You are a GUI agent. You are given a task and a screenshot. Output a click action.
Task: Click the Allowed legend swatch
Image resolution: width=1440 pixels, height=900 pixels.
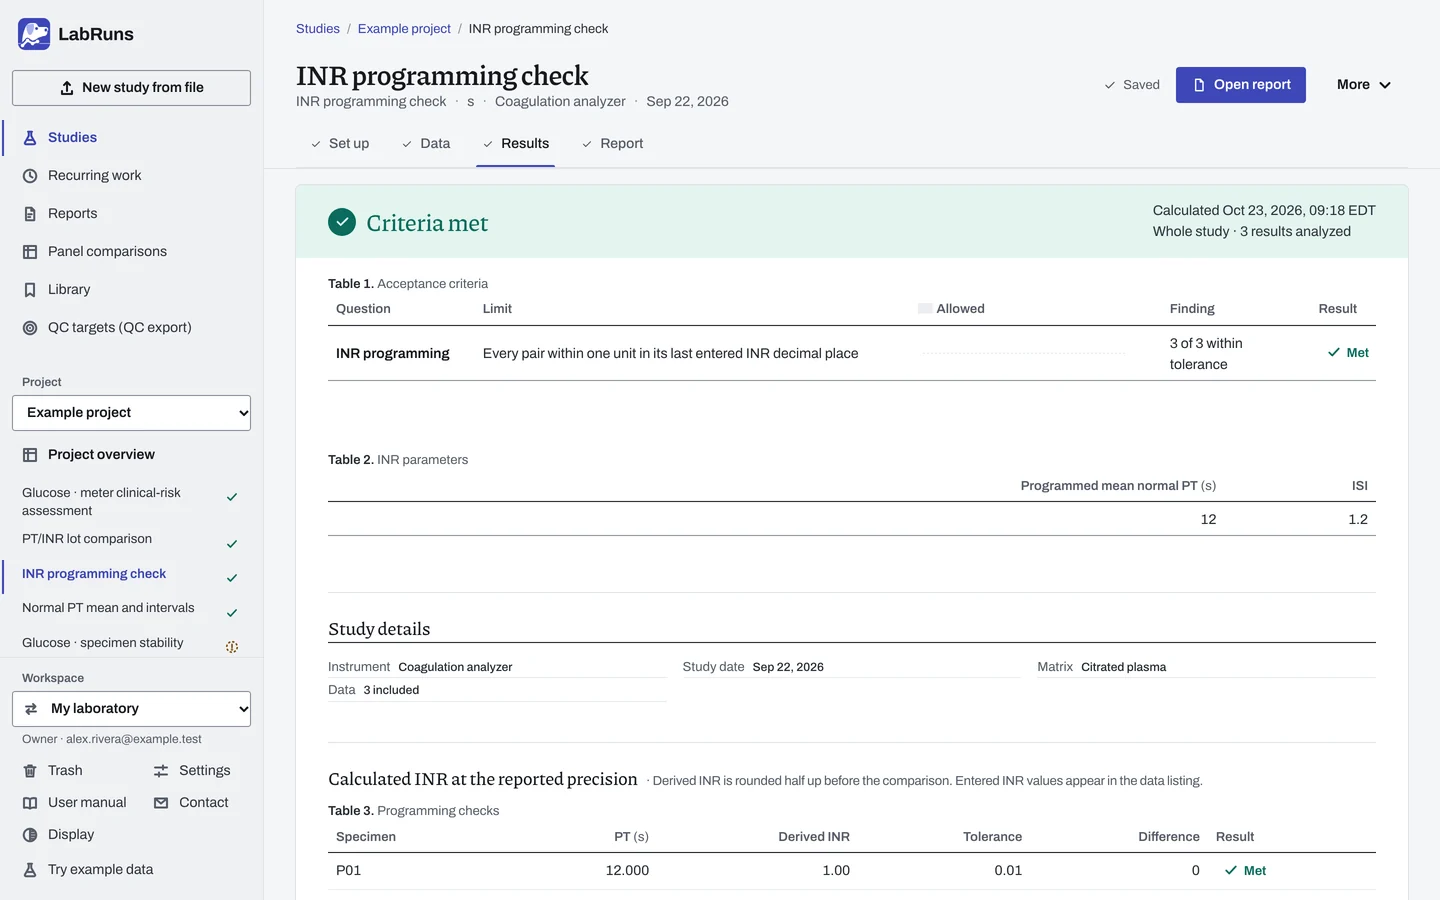pyautogui.click(x=925, y=309)
